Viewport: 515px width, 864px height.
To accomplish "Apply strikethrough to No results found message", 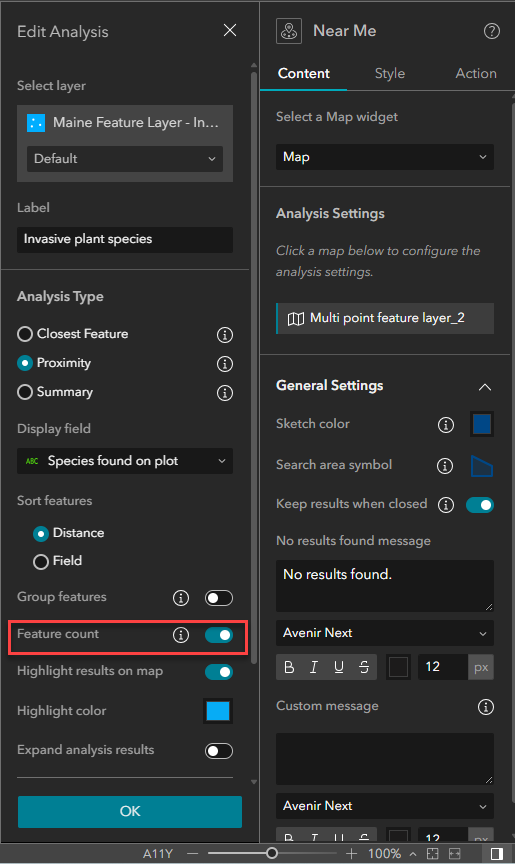I will click(364, 667).
